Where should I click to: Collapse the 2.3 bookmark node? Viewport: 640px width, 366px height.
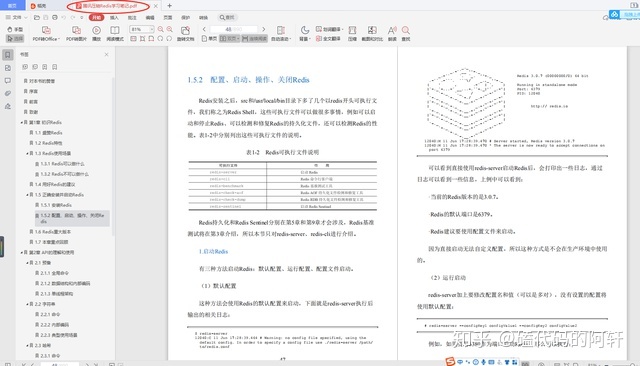pyautogui.click(x=27, y=346)
